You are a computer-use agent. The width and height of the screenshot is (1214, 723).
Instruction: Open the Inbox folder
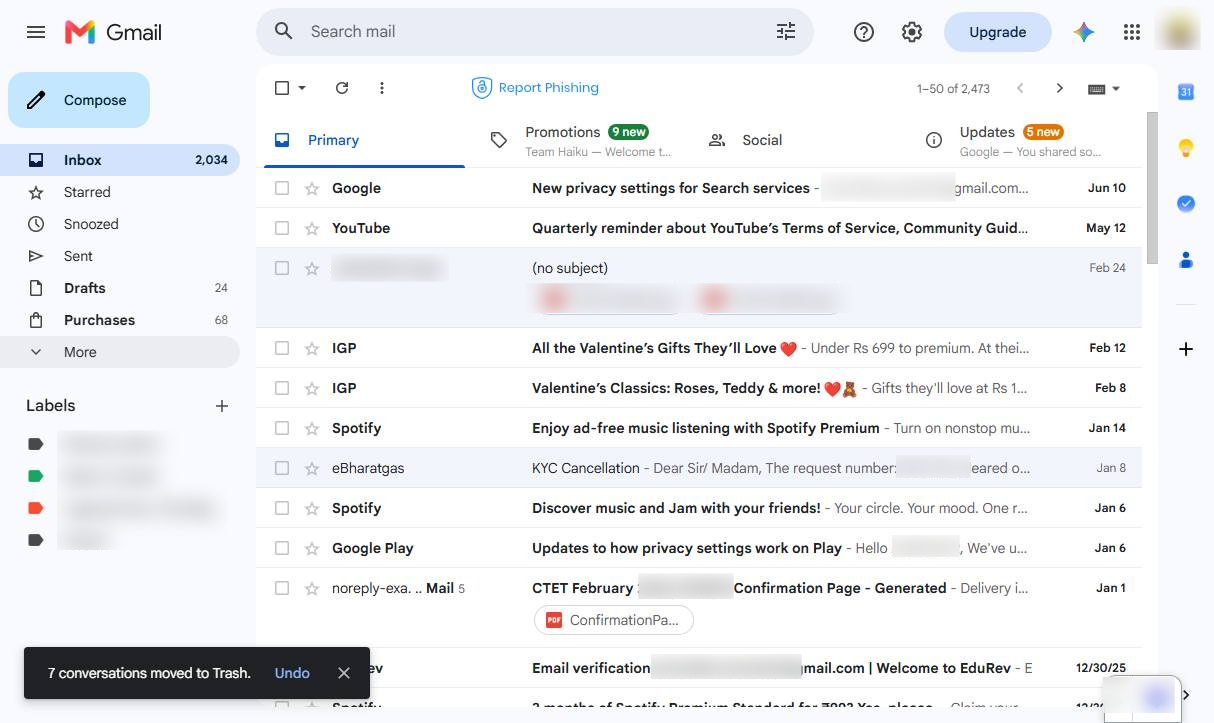point(120,160)
